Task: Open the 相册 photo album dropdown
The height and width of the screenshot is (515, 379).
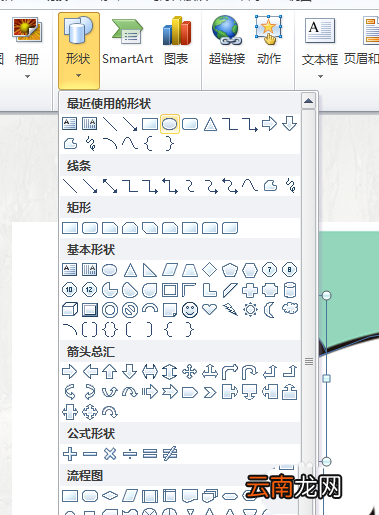Action: coord(27,49)
